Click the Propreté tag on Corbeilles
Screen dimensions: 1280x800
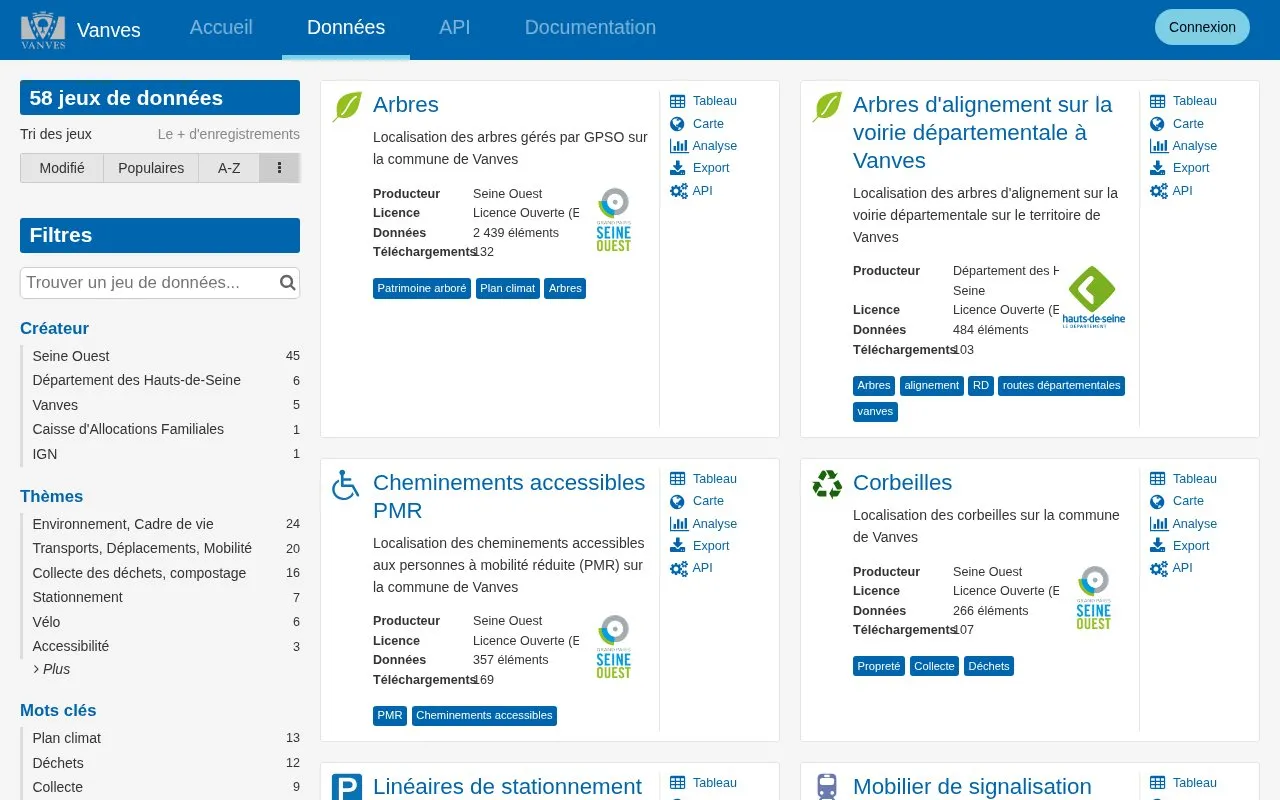(x=879, y=666)
